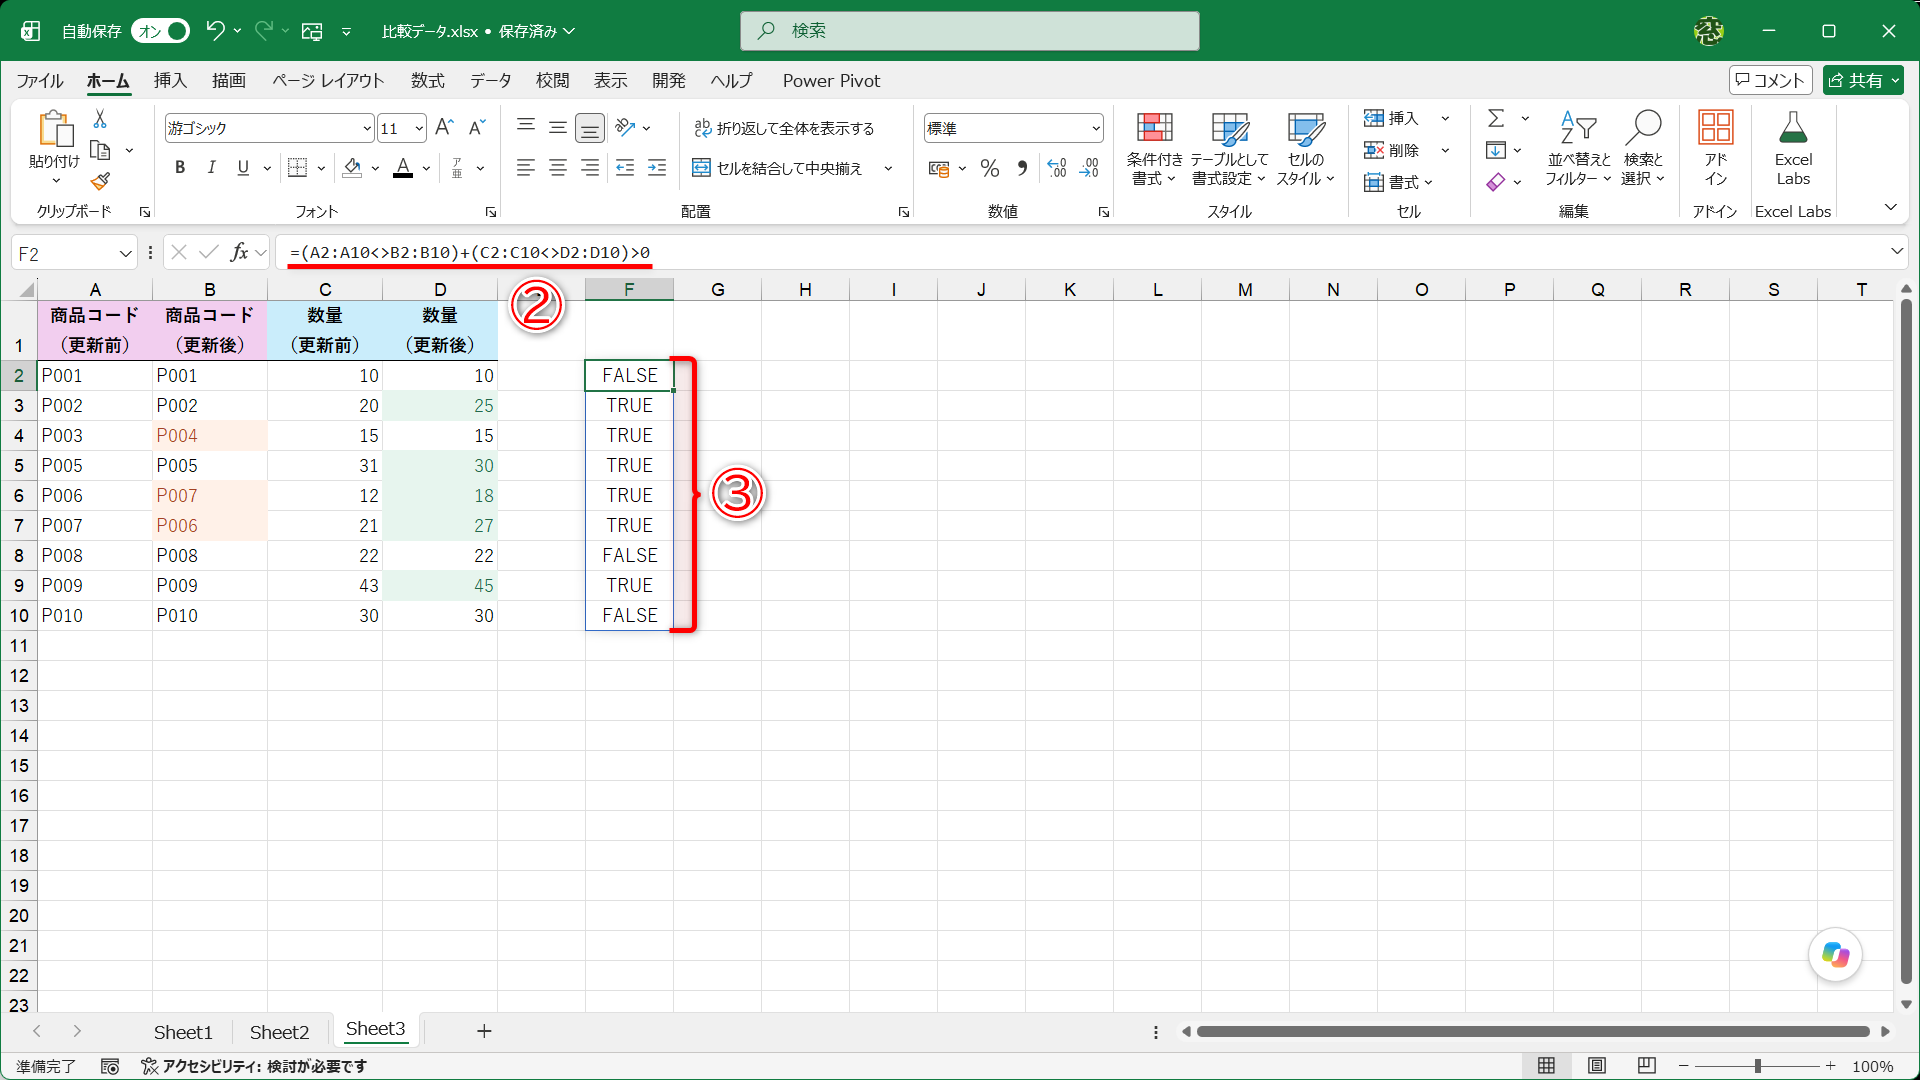1920x1080 pixels.
Task: Click the search (検索) box
Action: click(x=969, y=31)
